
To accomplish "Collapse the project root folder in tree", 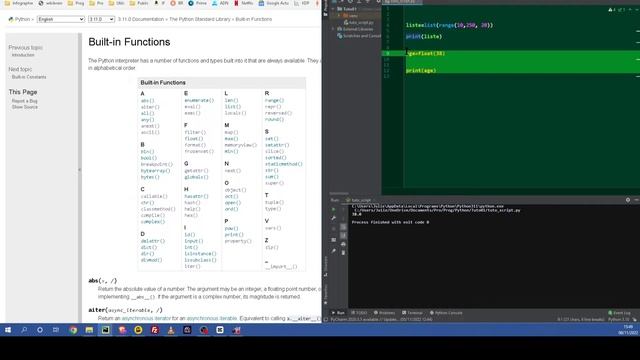I will pyautogui.click(x=333, y=9).
